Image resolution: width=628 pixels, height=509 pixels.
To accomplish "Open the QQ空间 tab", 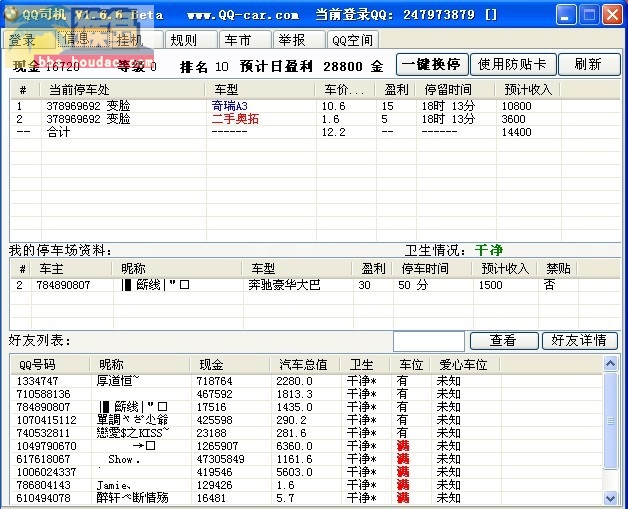I will [x=352, y=40].
